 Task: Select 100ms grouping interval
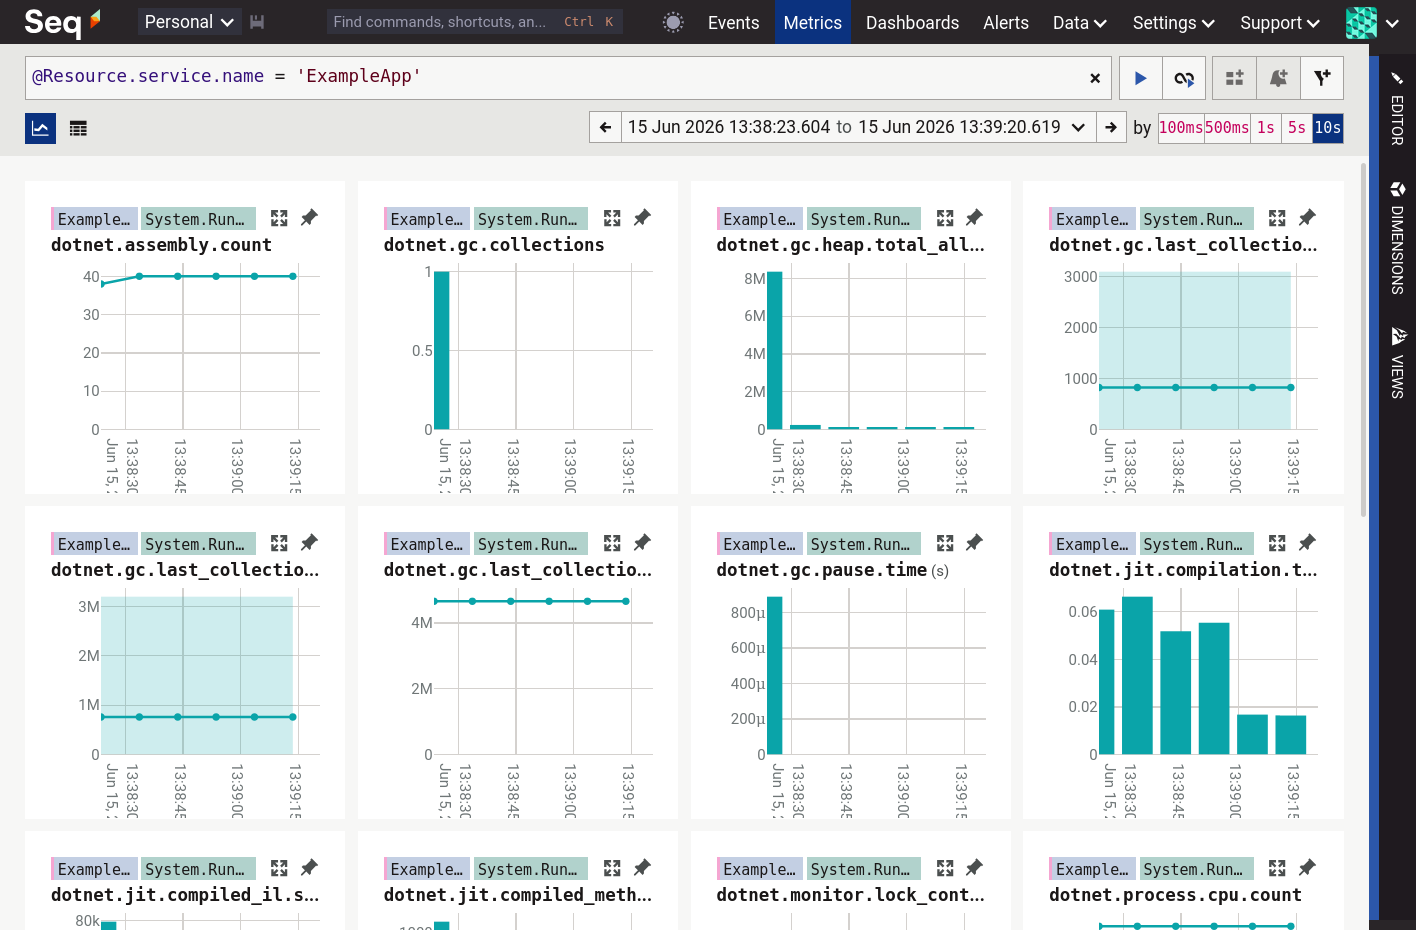click(1181, 128)
